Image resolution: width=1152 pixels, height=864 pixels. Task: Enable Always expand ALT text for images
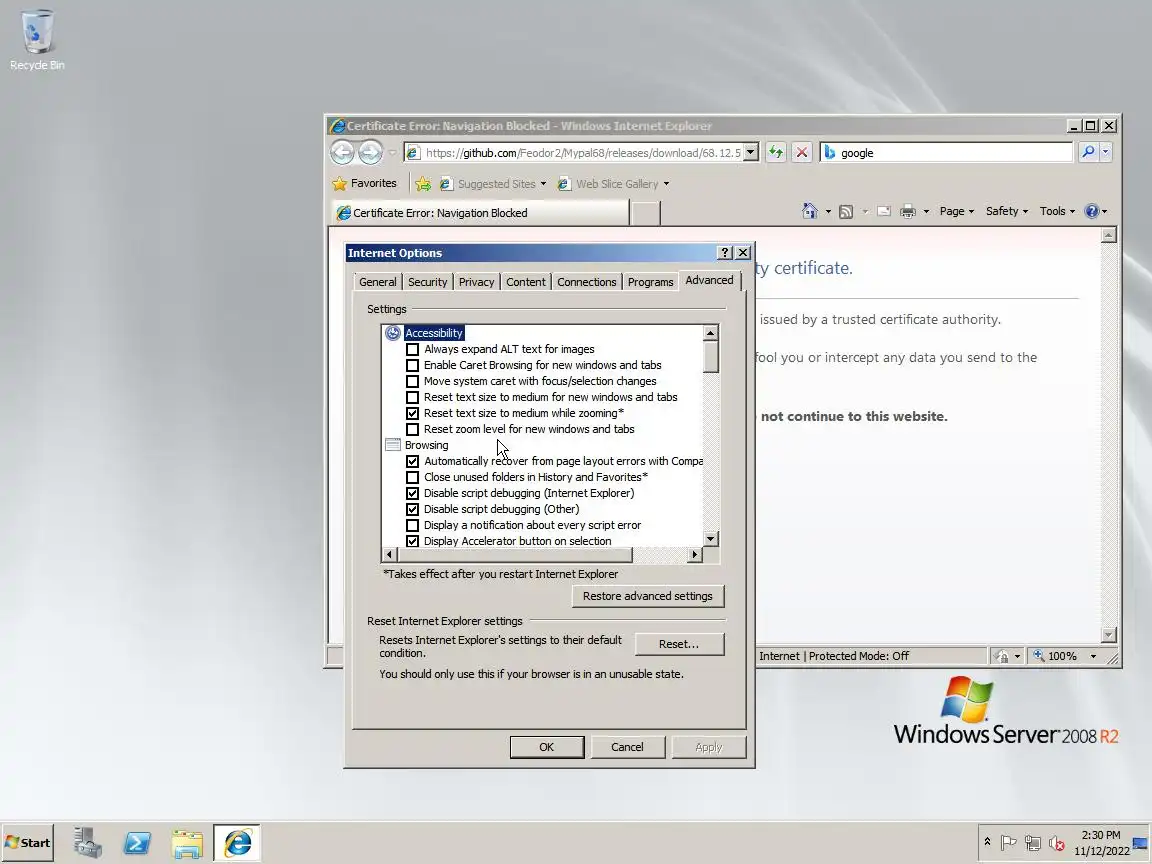click(412, 349)
